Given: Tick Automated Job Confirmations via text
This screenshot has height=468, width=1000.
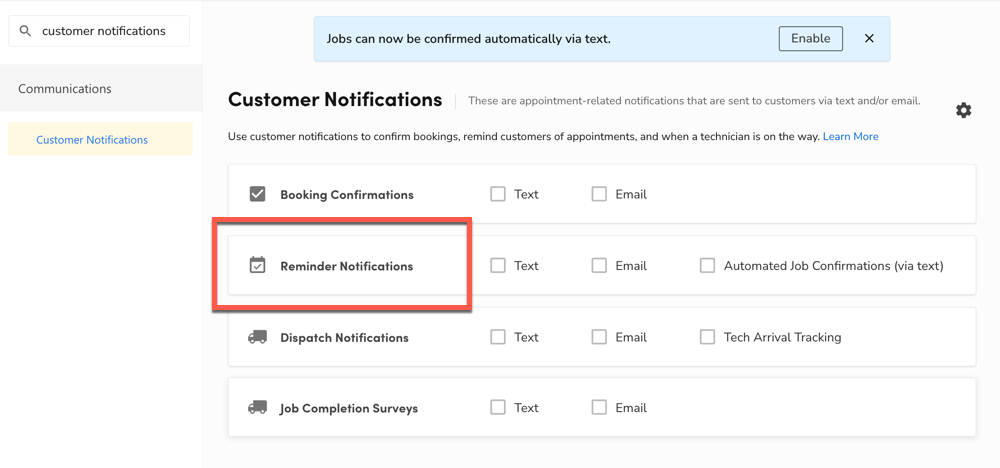Looking at the screenshot, I should [x=707, y=265].
